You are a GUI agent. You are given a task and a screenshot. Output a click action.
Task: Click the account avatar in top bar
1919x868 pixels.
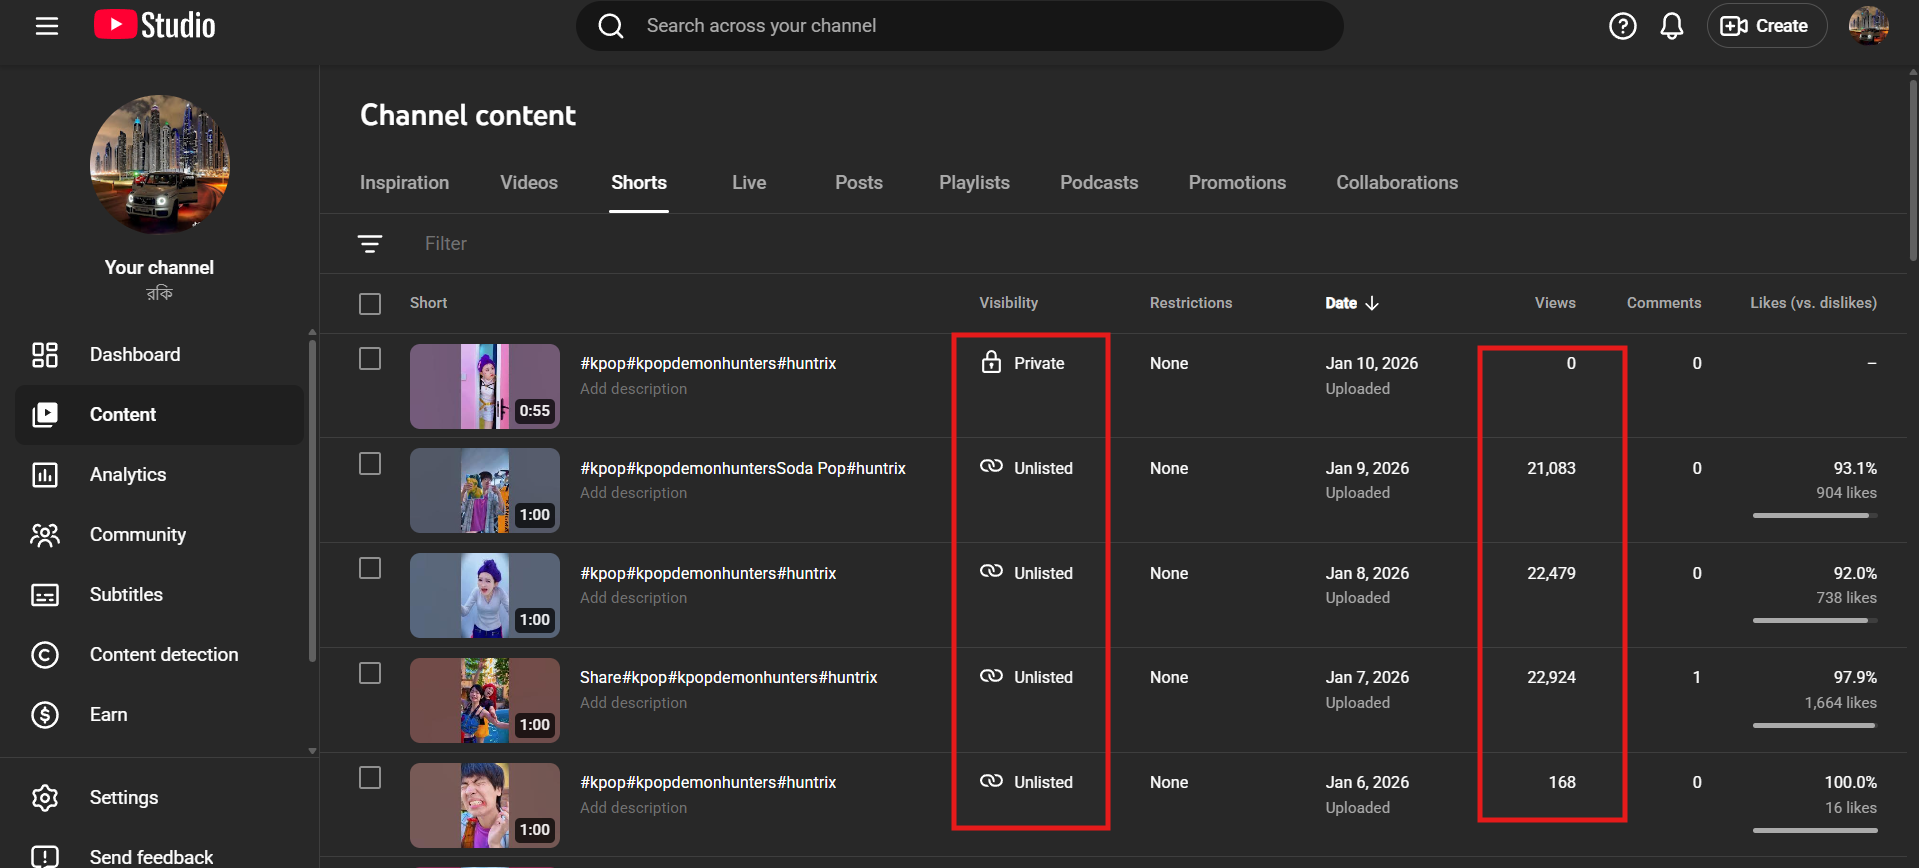point(1867,26)
